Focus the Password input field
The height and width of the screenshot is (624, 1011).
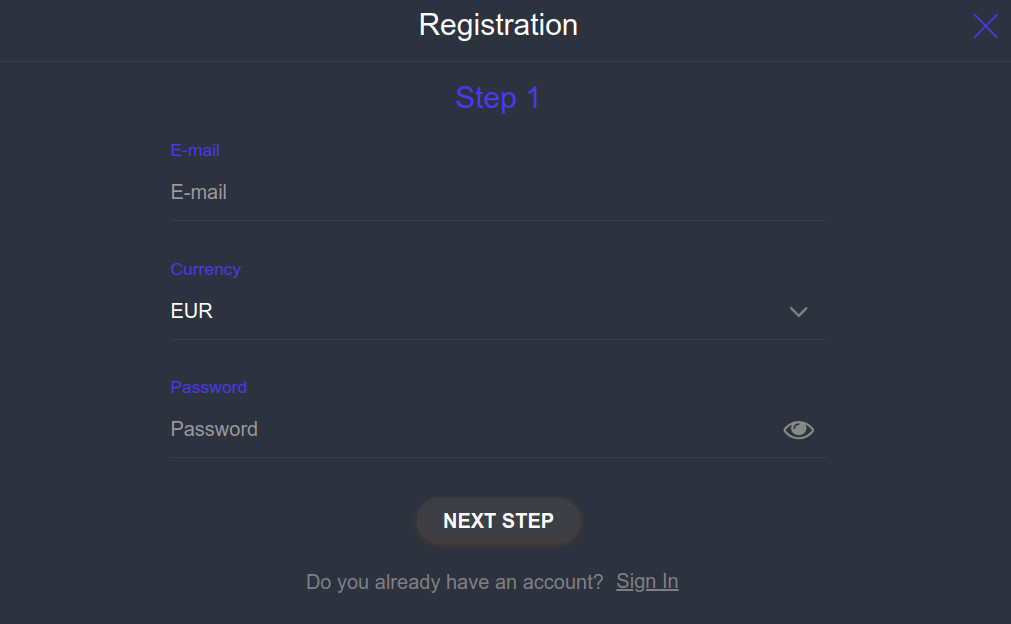(x=470, y=429)
